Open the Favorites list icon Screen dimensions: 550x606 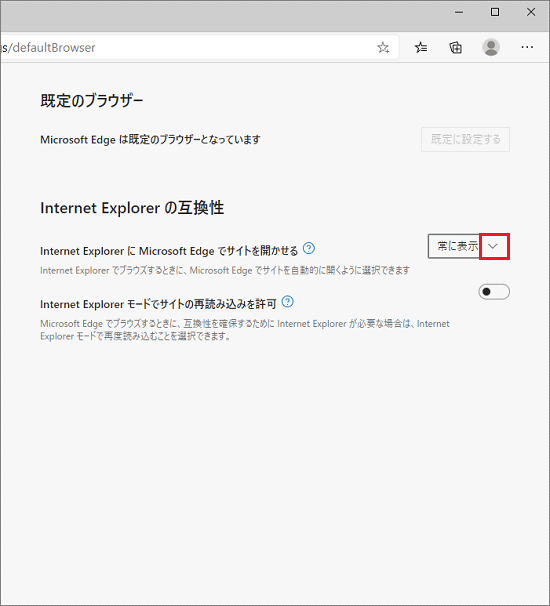click(x=421, y=48)
